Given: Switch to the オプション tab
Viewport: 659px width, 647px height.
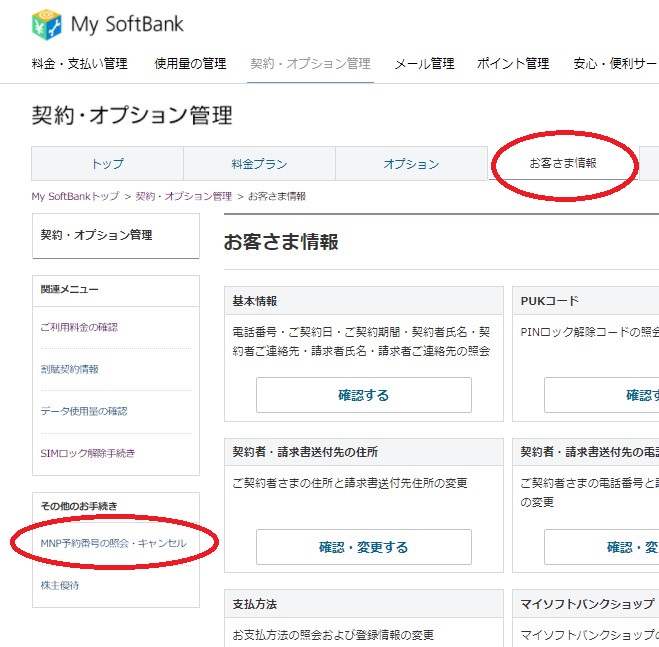Looking at the screenshot, I should [411, 164].
